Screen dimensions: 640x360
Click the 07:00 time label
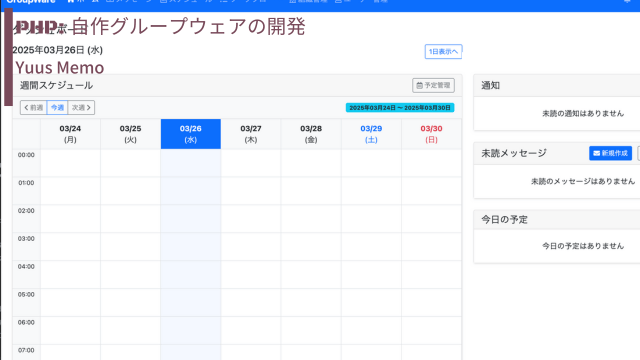(26, 350)
